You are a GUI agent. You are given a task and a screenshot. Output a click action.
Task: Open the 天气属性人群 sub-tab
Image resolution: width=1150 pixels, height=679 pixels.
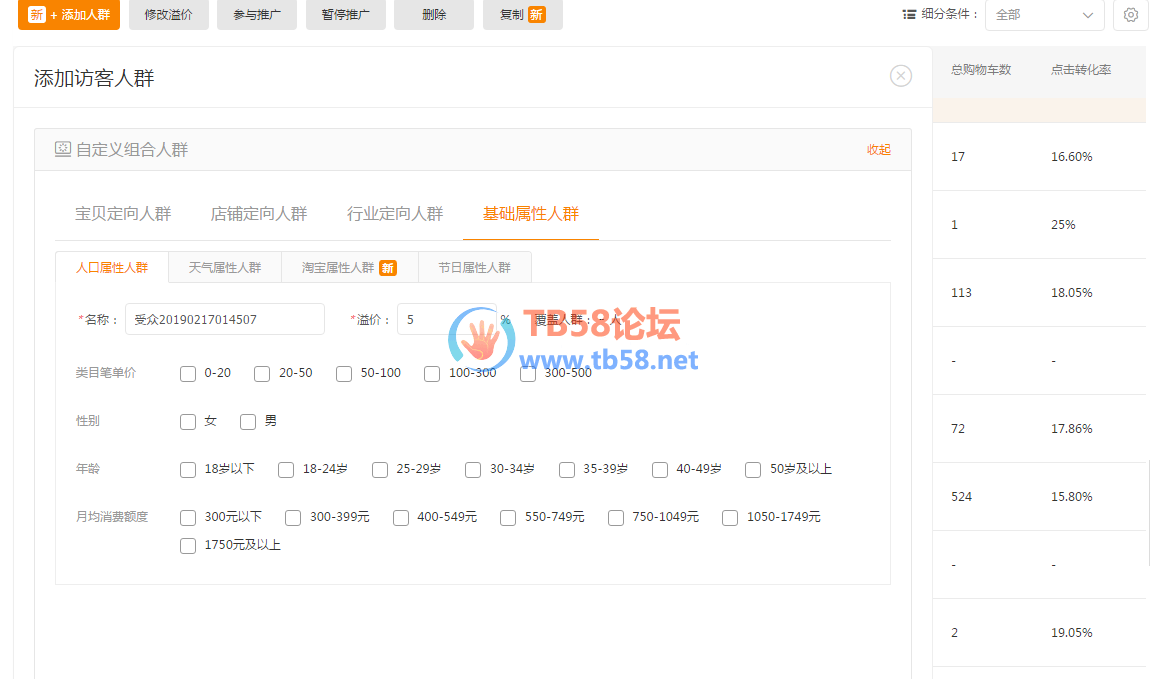pos(225,268)
